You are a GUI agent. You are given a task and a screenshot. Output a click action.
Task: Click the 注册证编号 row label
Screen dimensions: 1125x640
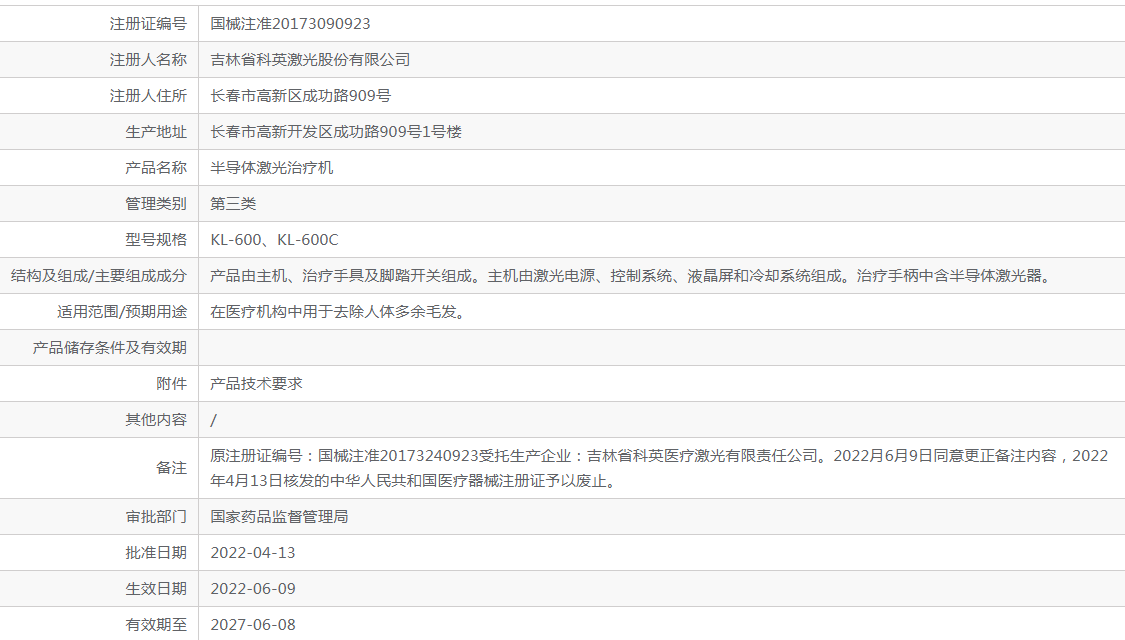pos(148,24)
